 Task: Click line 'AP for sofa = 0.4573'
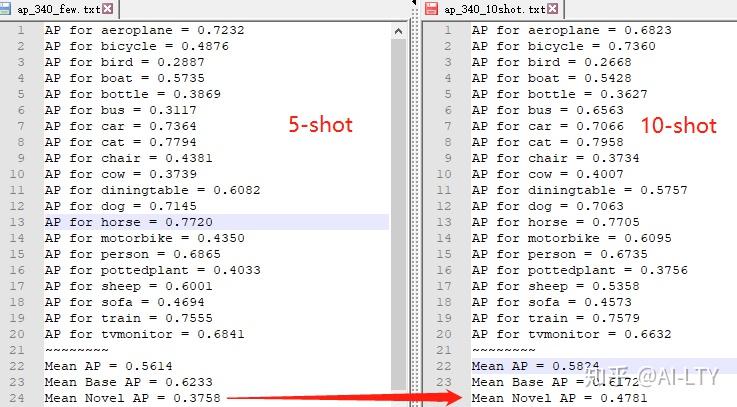click(x=552, y=302)
